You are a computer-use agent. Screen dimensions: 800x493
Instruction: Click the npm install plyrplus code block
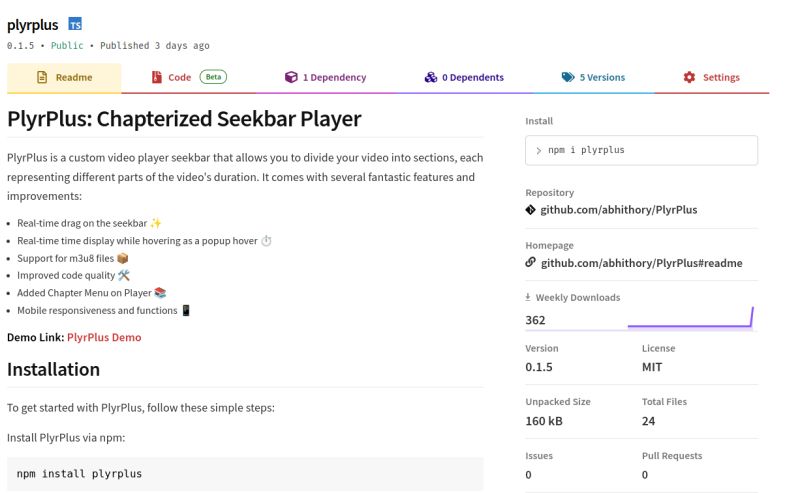click(245, 474)
